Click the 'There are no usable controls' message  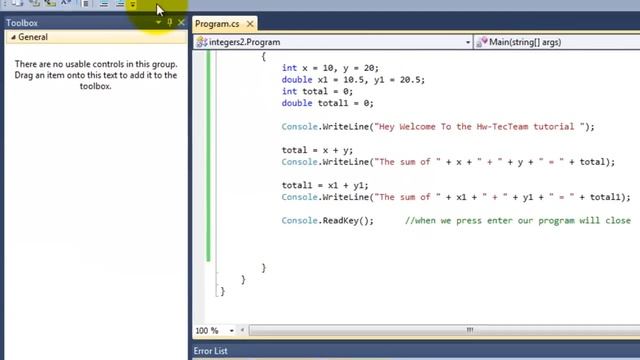(96, 75)
